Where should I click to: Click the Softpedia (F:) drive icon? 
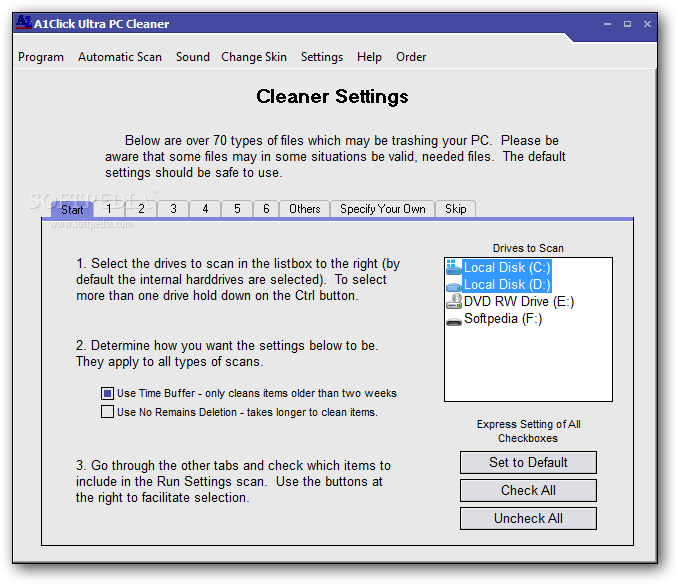point(454,321)
